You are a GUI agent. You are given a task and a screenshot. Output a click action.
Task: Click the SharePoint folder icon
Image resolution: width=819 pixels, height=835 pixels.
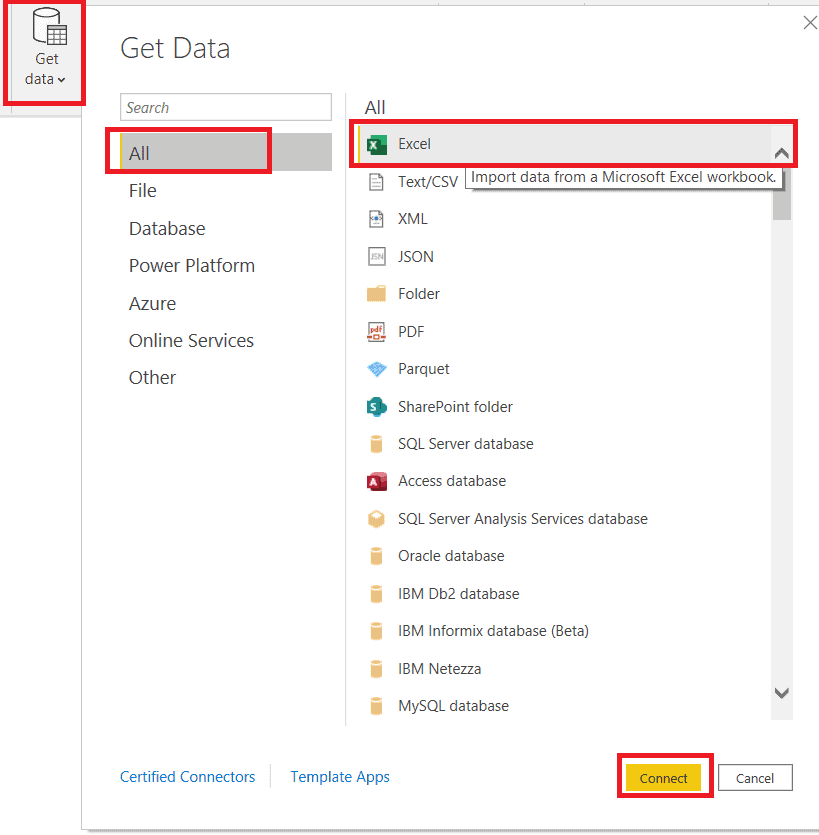click(377, 407)
